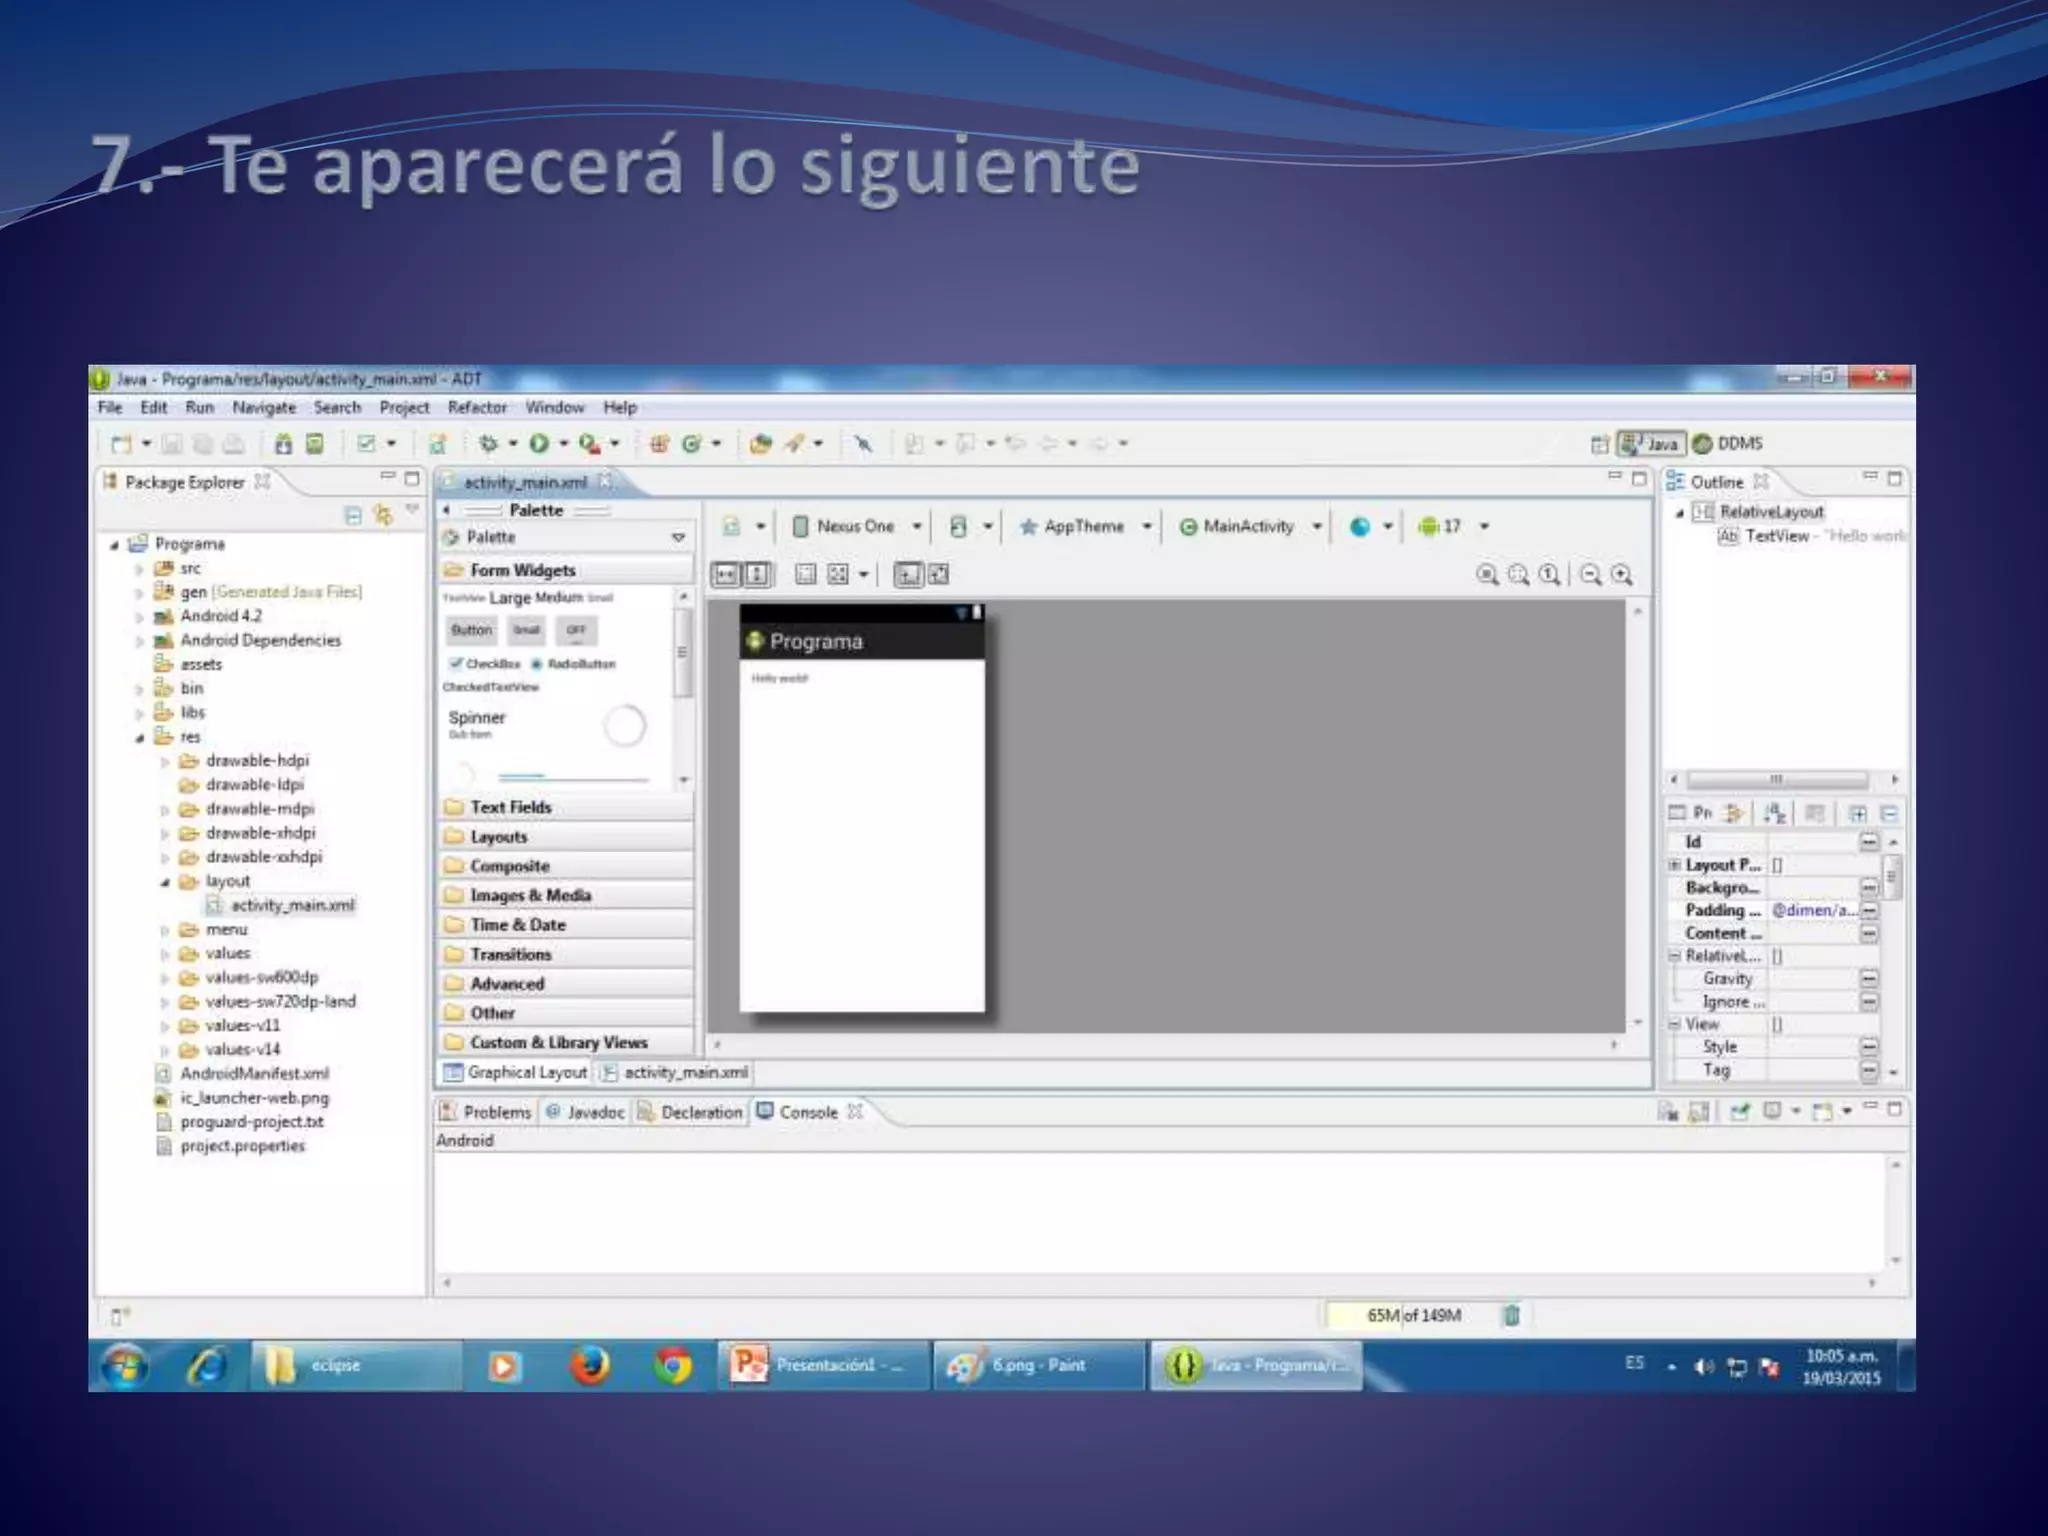2048x1536 pixels.
Task: Click the zoom out magnifier icon
Action: point(1591,574)
